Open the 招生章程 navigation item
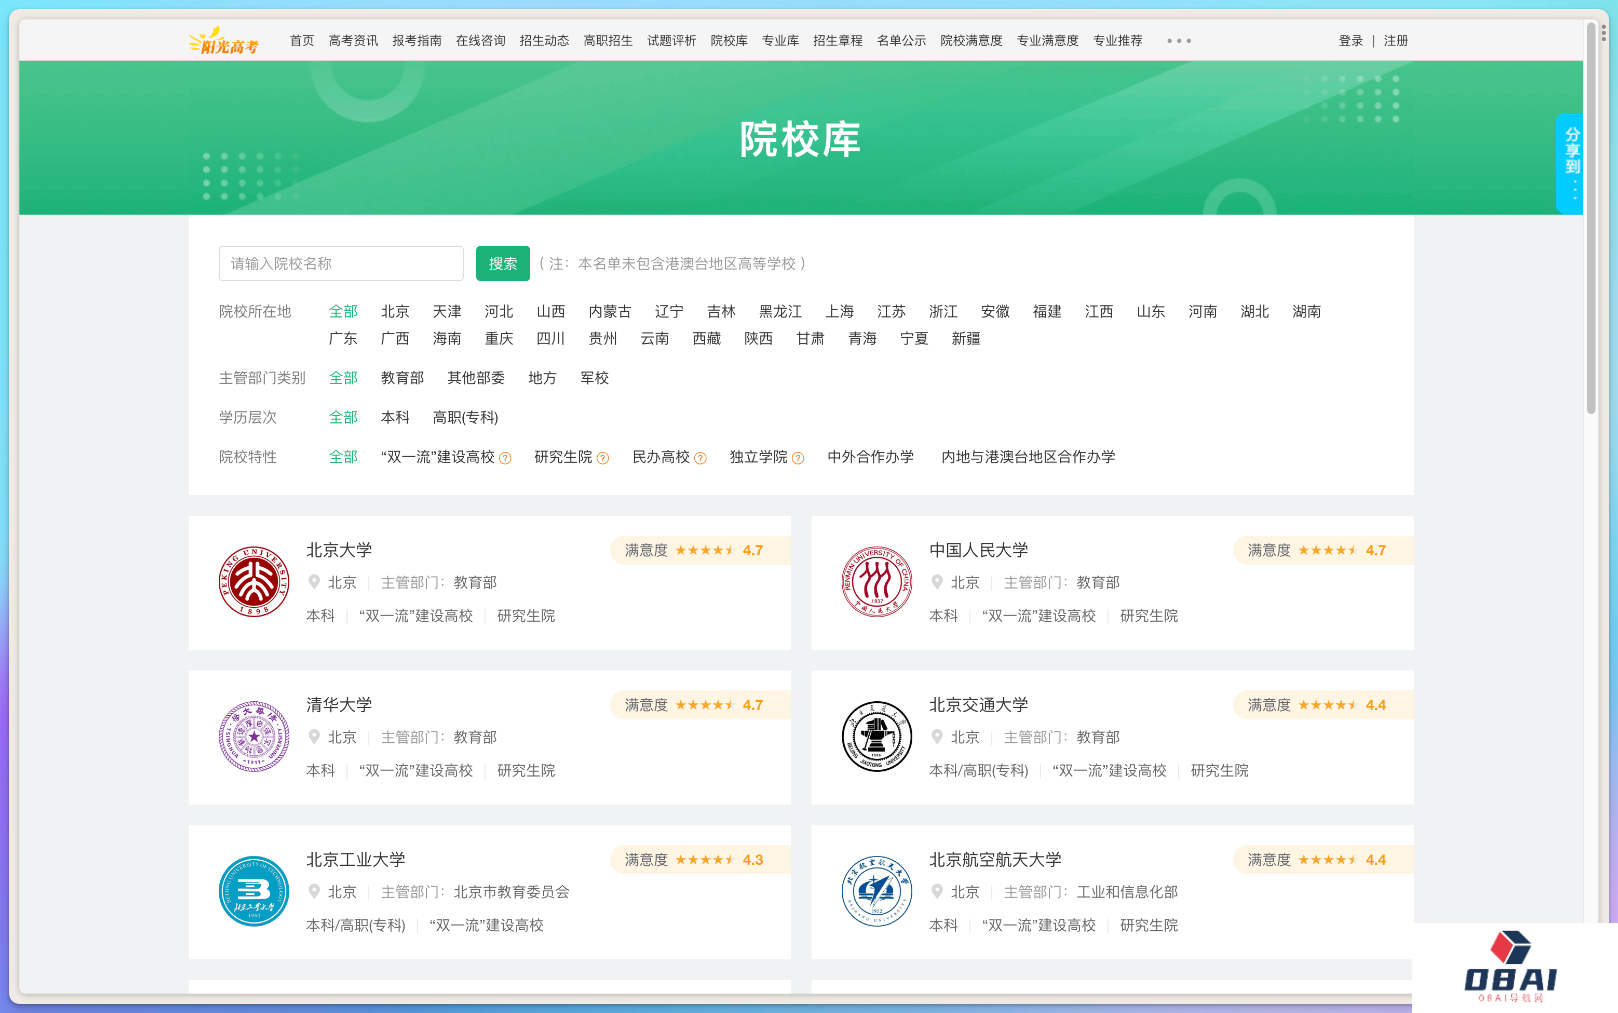This screenshot has height=1013, width=1618. [838, 41]
